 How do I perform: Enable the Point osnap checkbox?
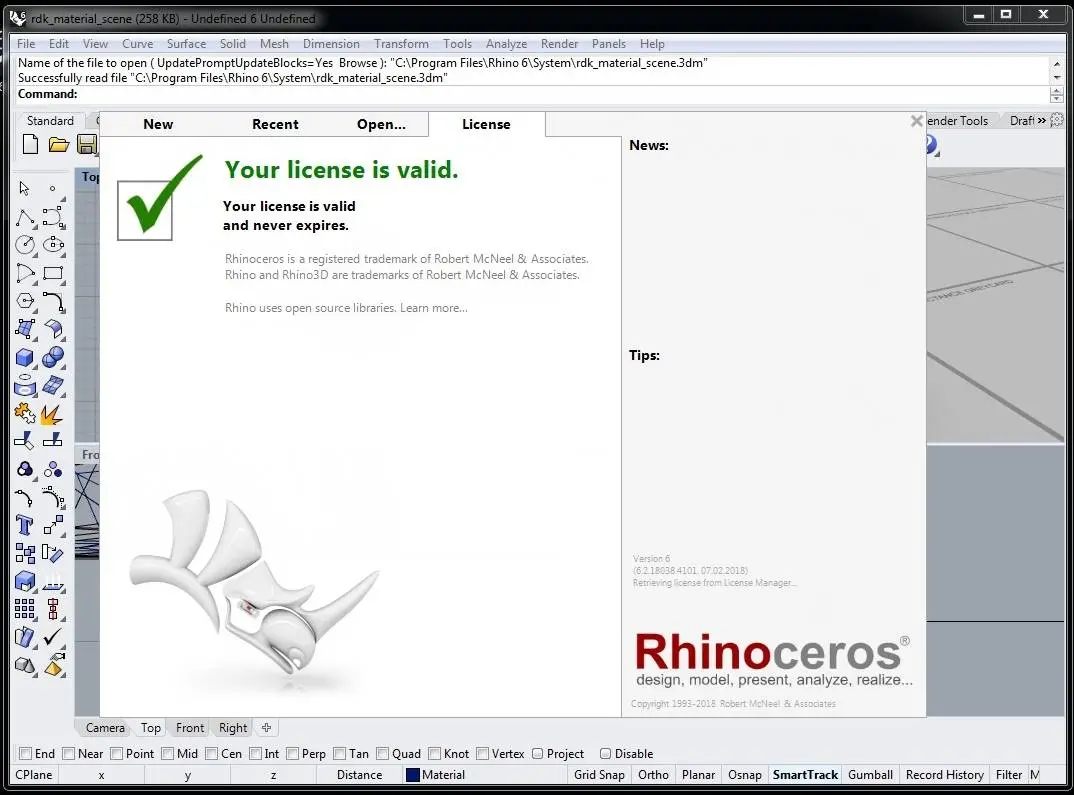(x=116, y=754)
